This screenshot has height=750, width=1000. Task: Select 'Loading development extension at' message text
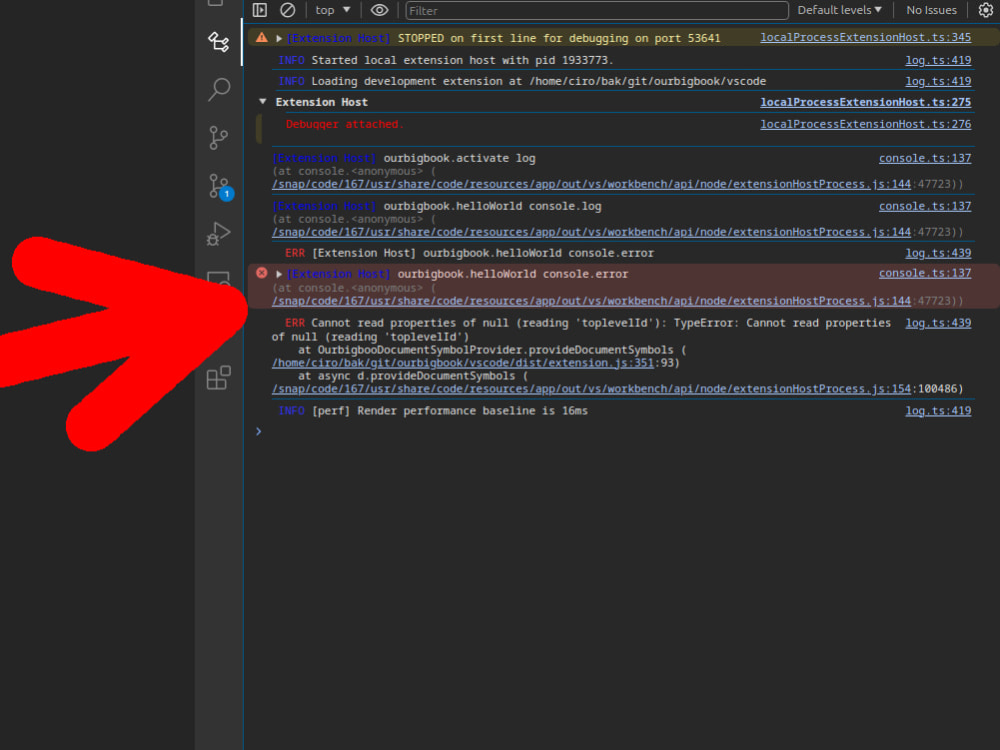point(416,81)
